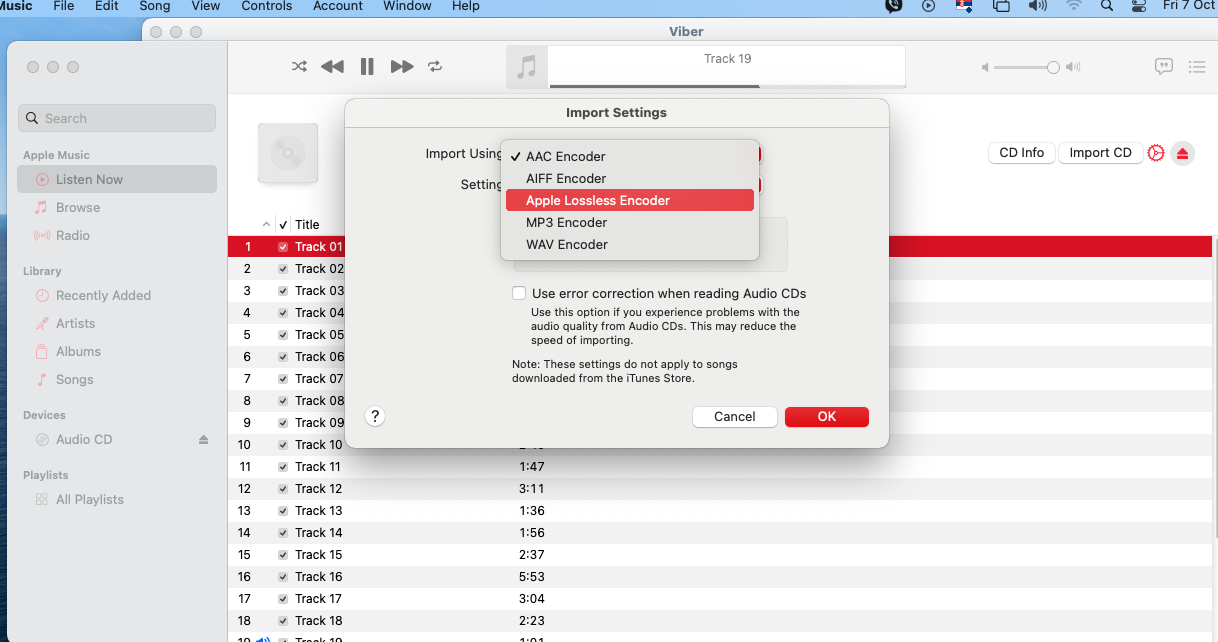This screenshot has width=1218, height=642.
Task: Open the Song menu
Action: (x=154, y=6)
